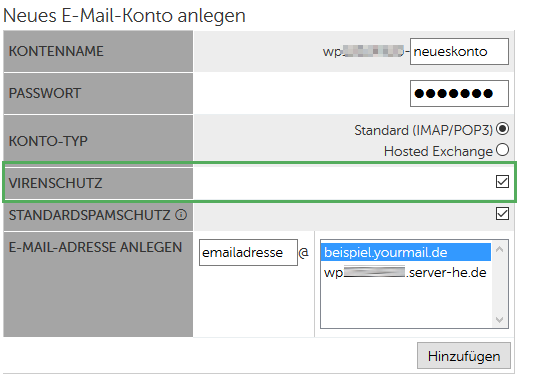Focus the Kontenname input field
552x379 pixels.
click(x=459, y=52)
